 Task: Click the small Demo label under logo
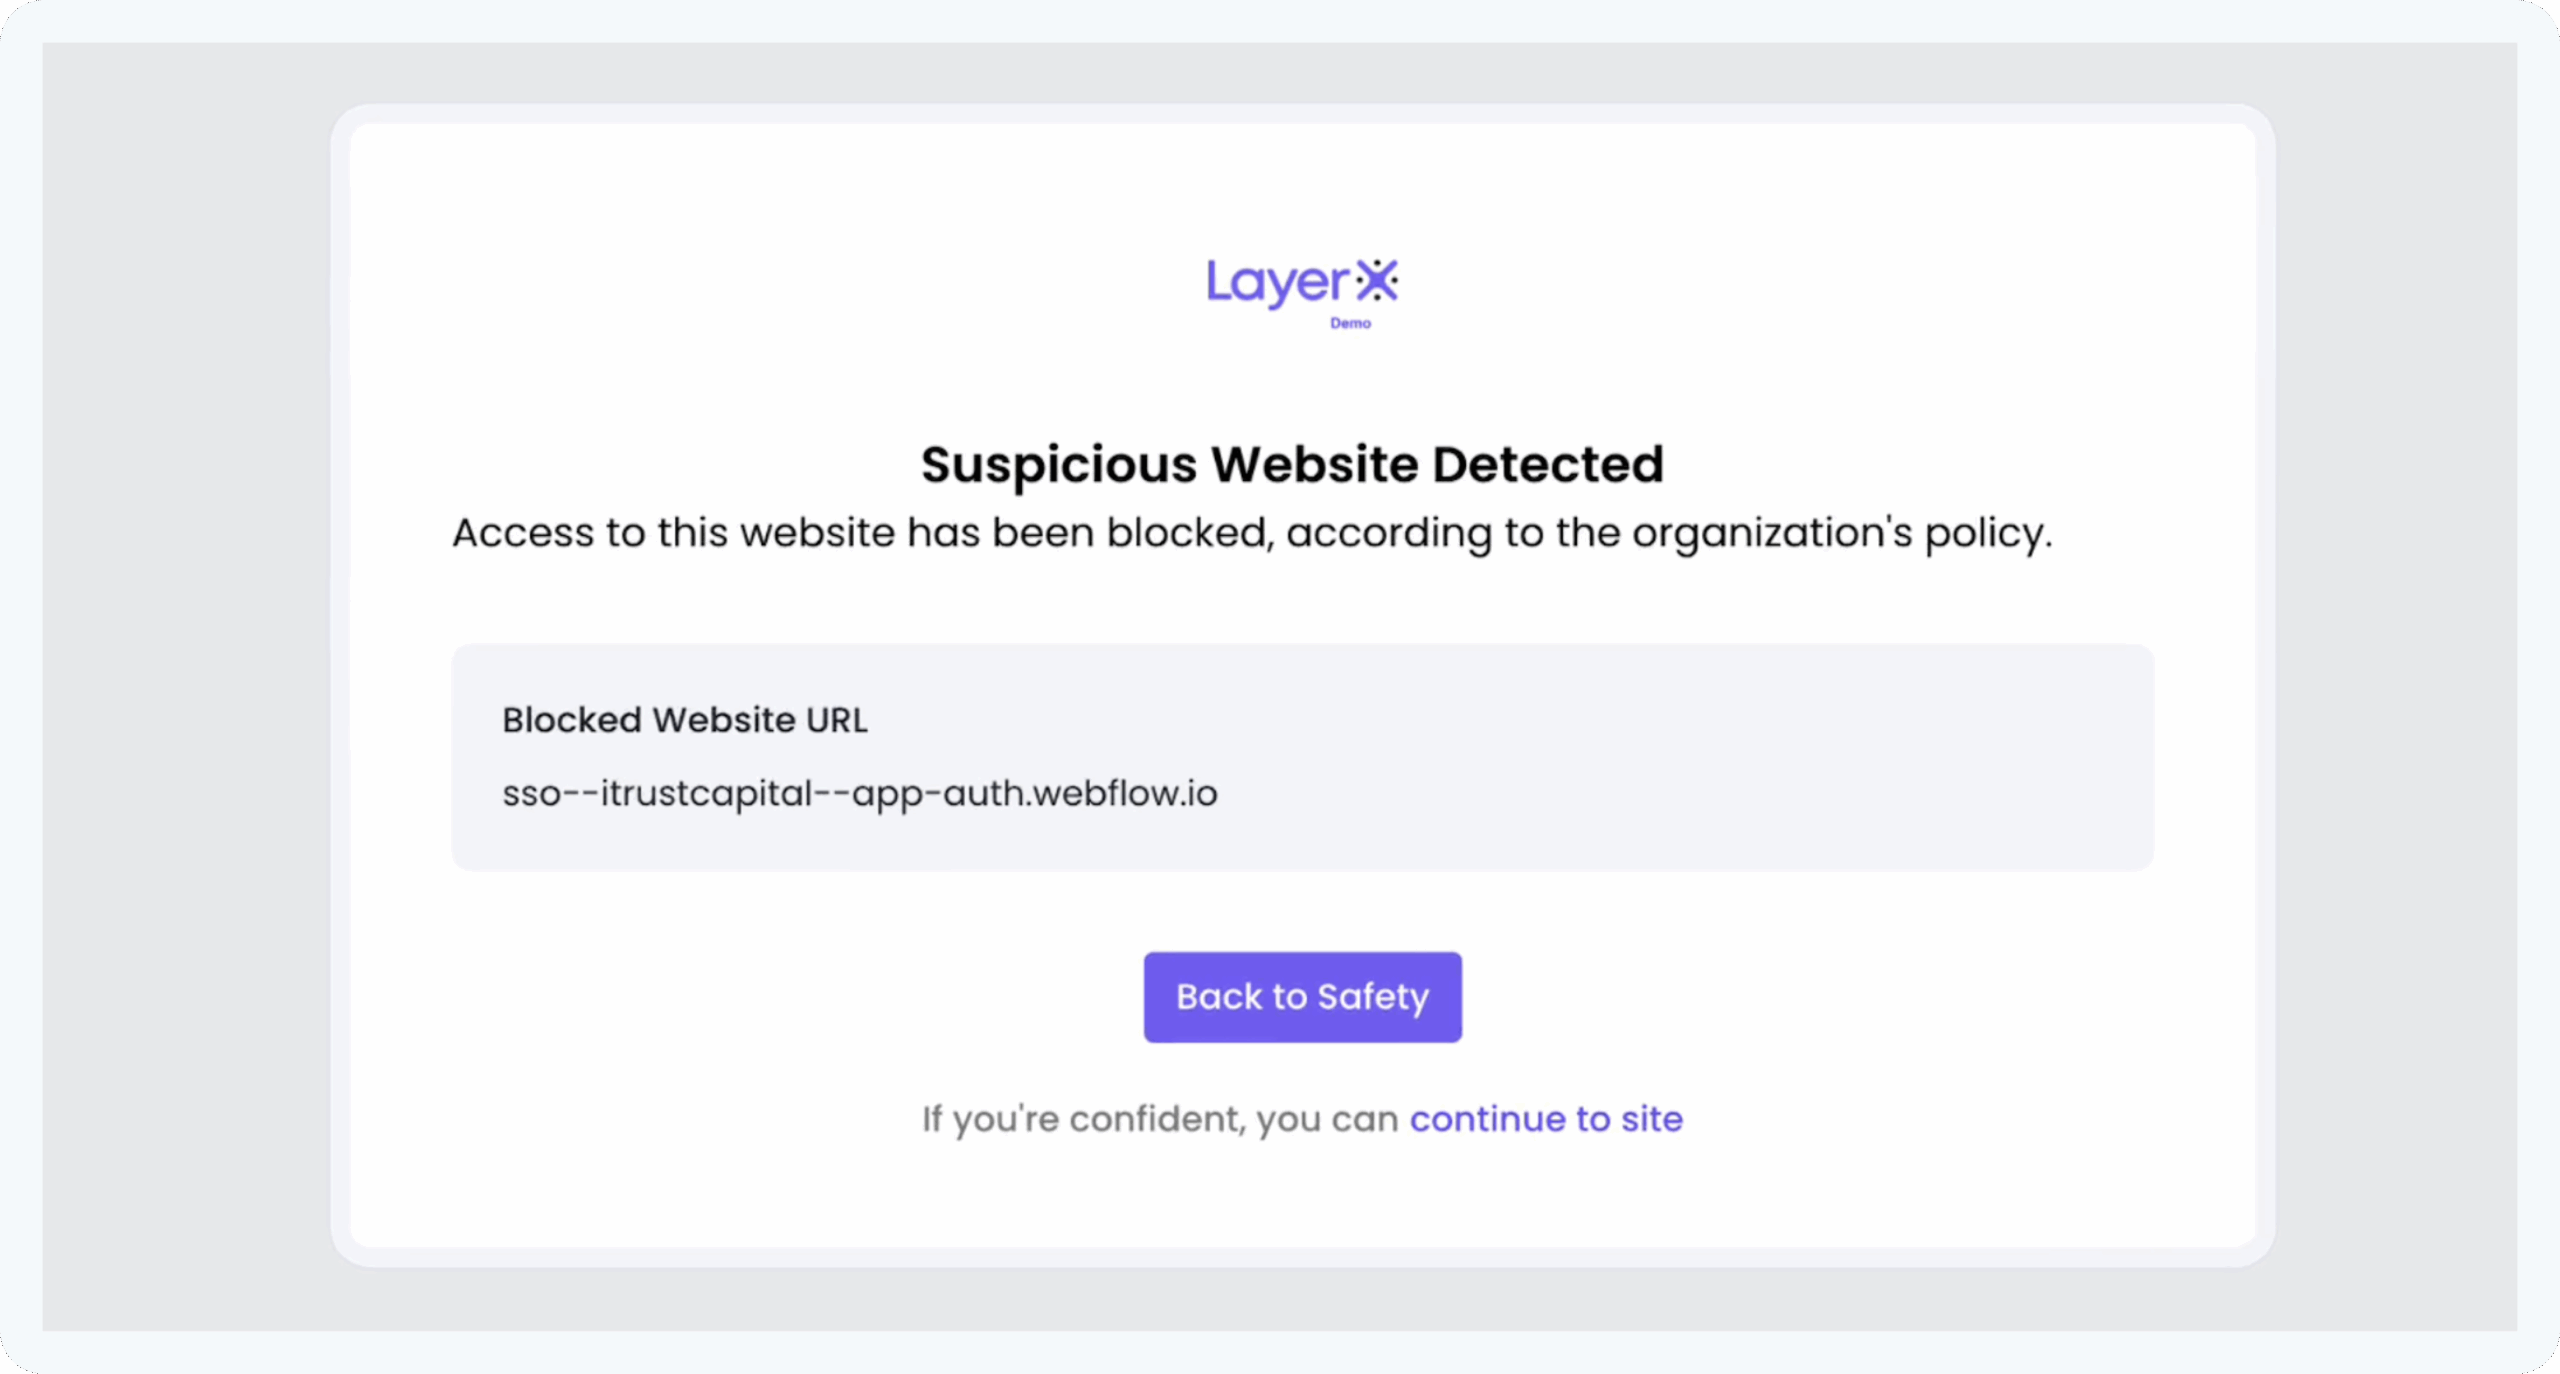click(x=1350, y=324)
